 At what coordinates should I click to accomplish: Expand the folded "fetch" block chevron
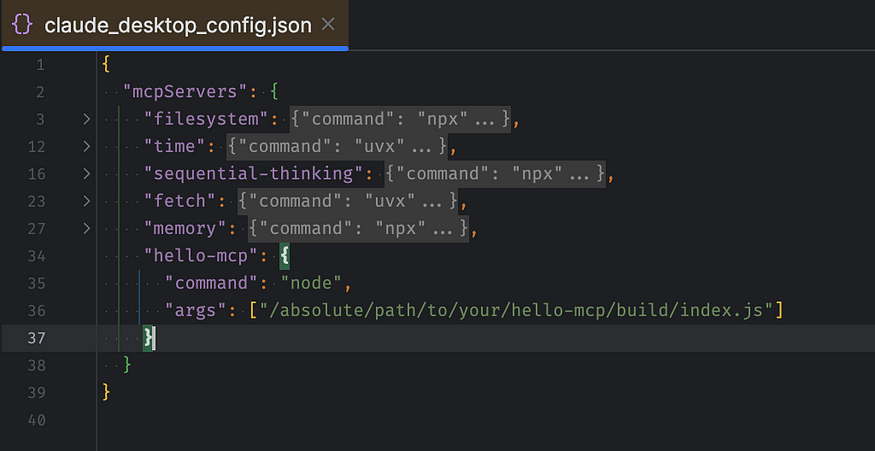pos(87,201)
